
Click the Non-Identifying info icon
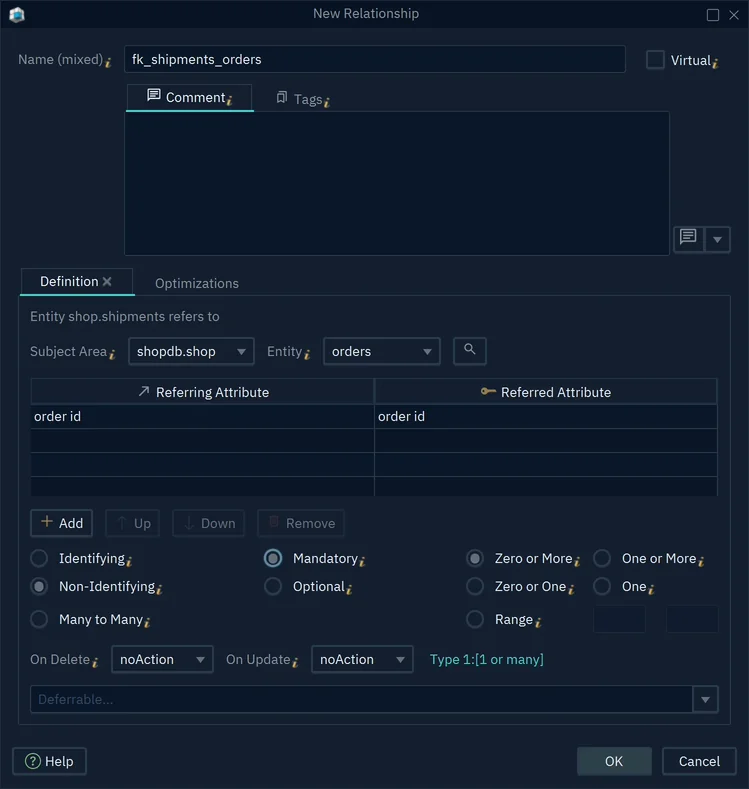tap(159, 589)
